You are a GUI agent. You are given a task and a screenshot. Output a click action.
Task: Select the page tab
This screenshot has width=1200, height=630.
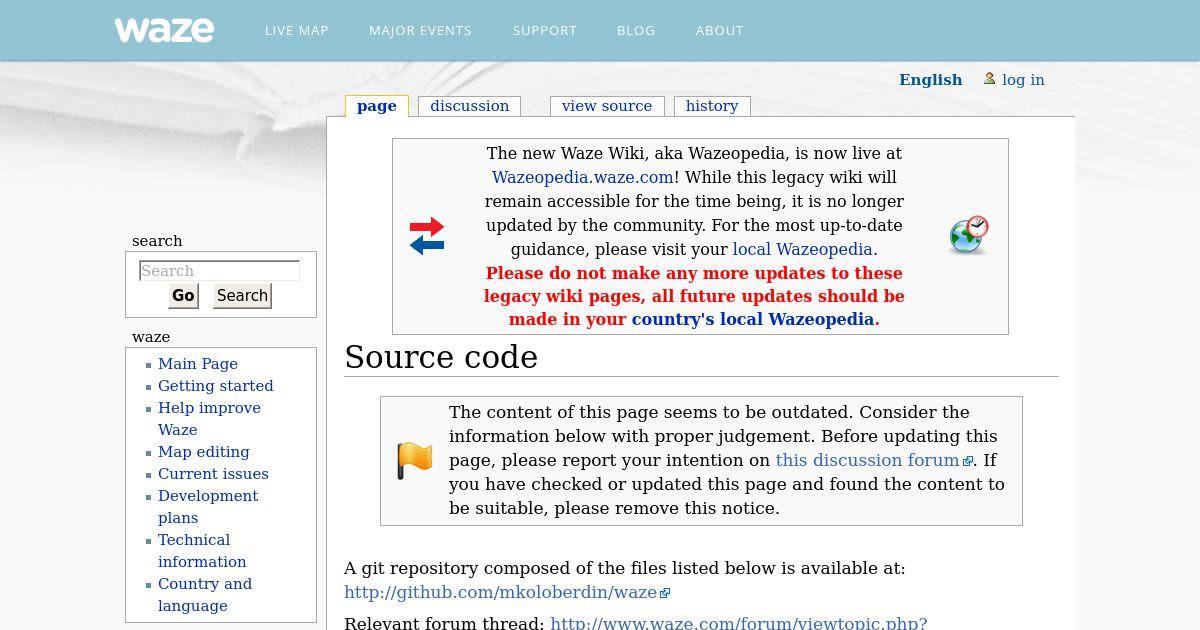click(x=377, y=106)
